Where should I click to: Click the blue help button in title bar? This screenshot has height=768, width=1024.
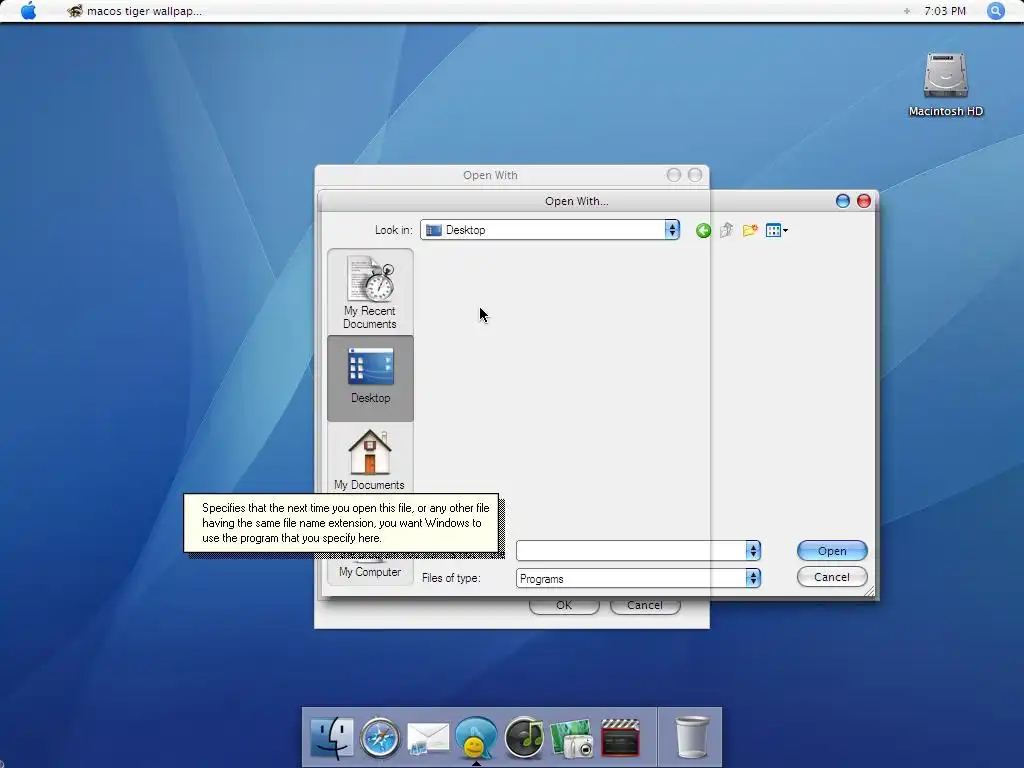pyautogui.click(x=842, y=201)
